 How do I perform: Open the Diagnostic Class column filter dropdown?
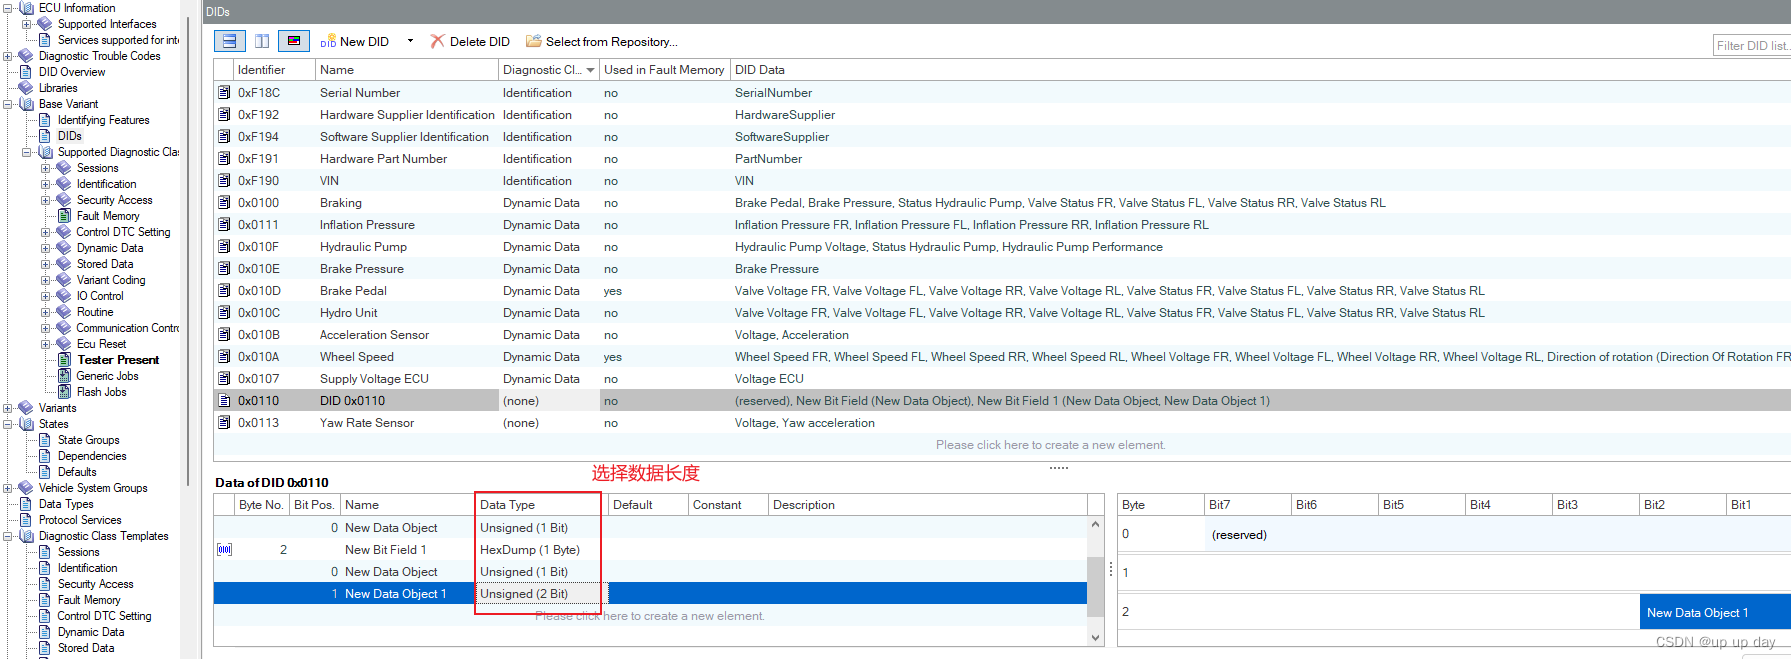coord(590,70)
